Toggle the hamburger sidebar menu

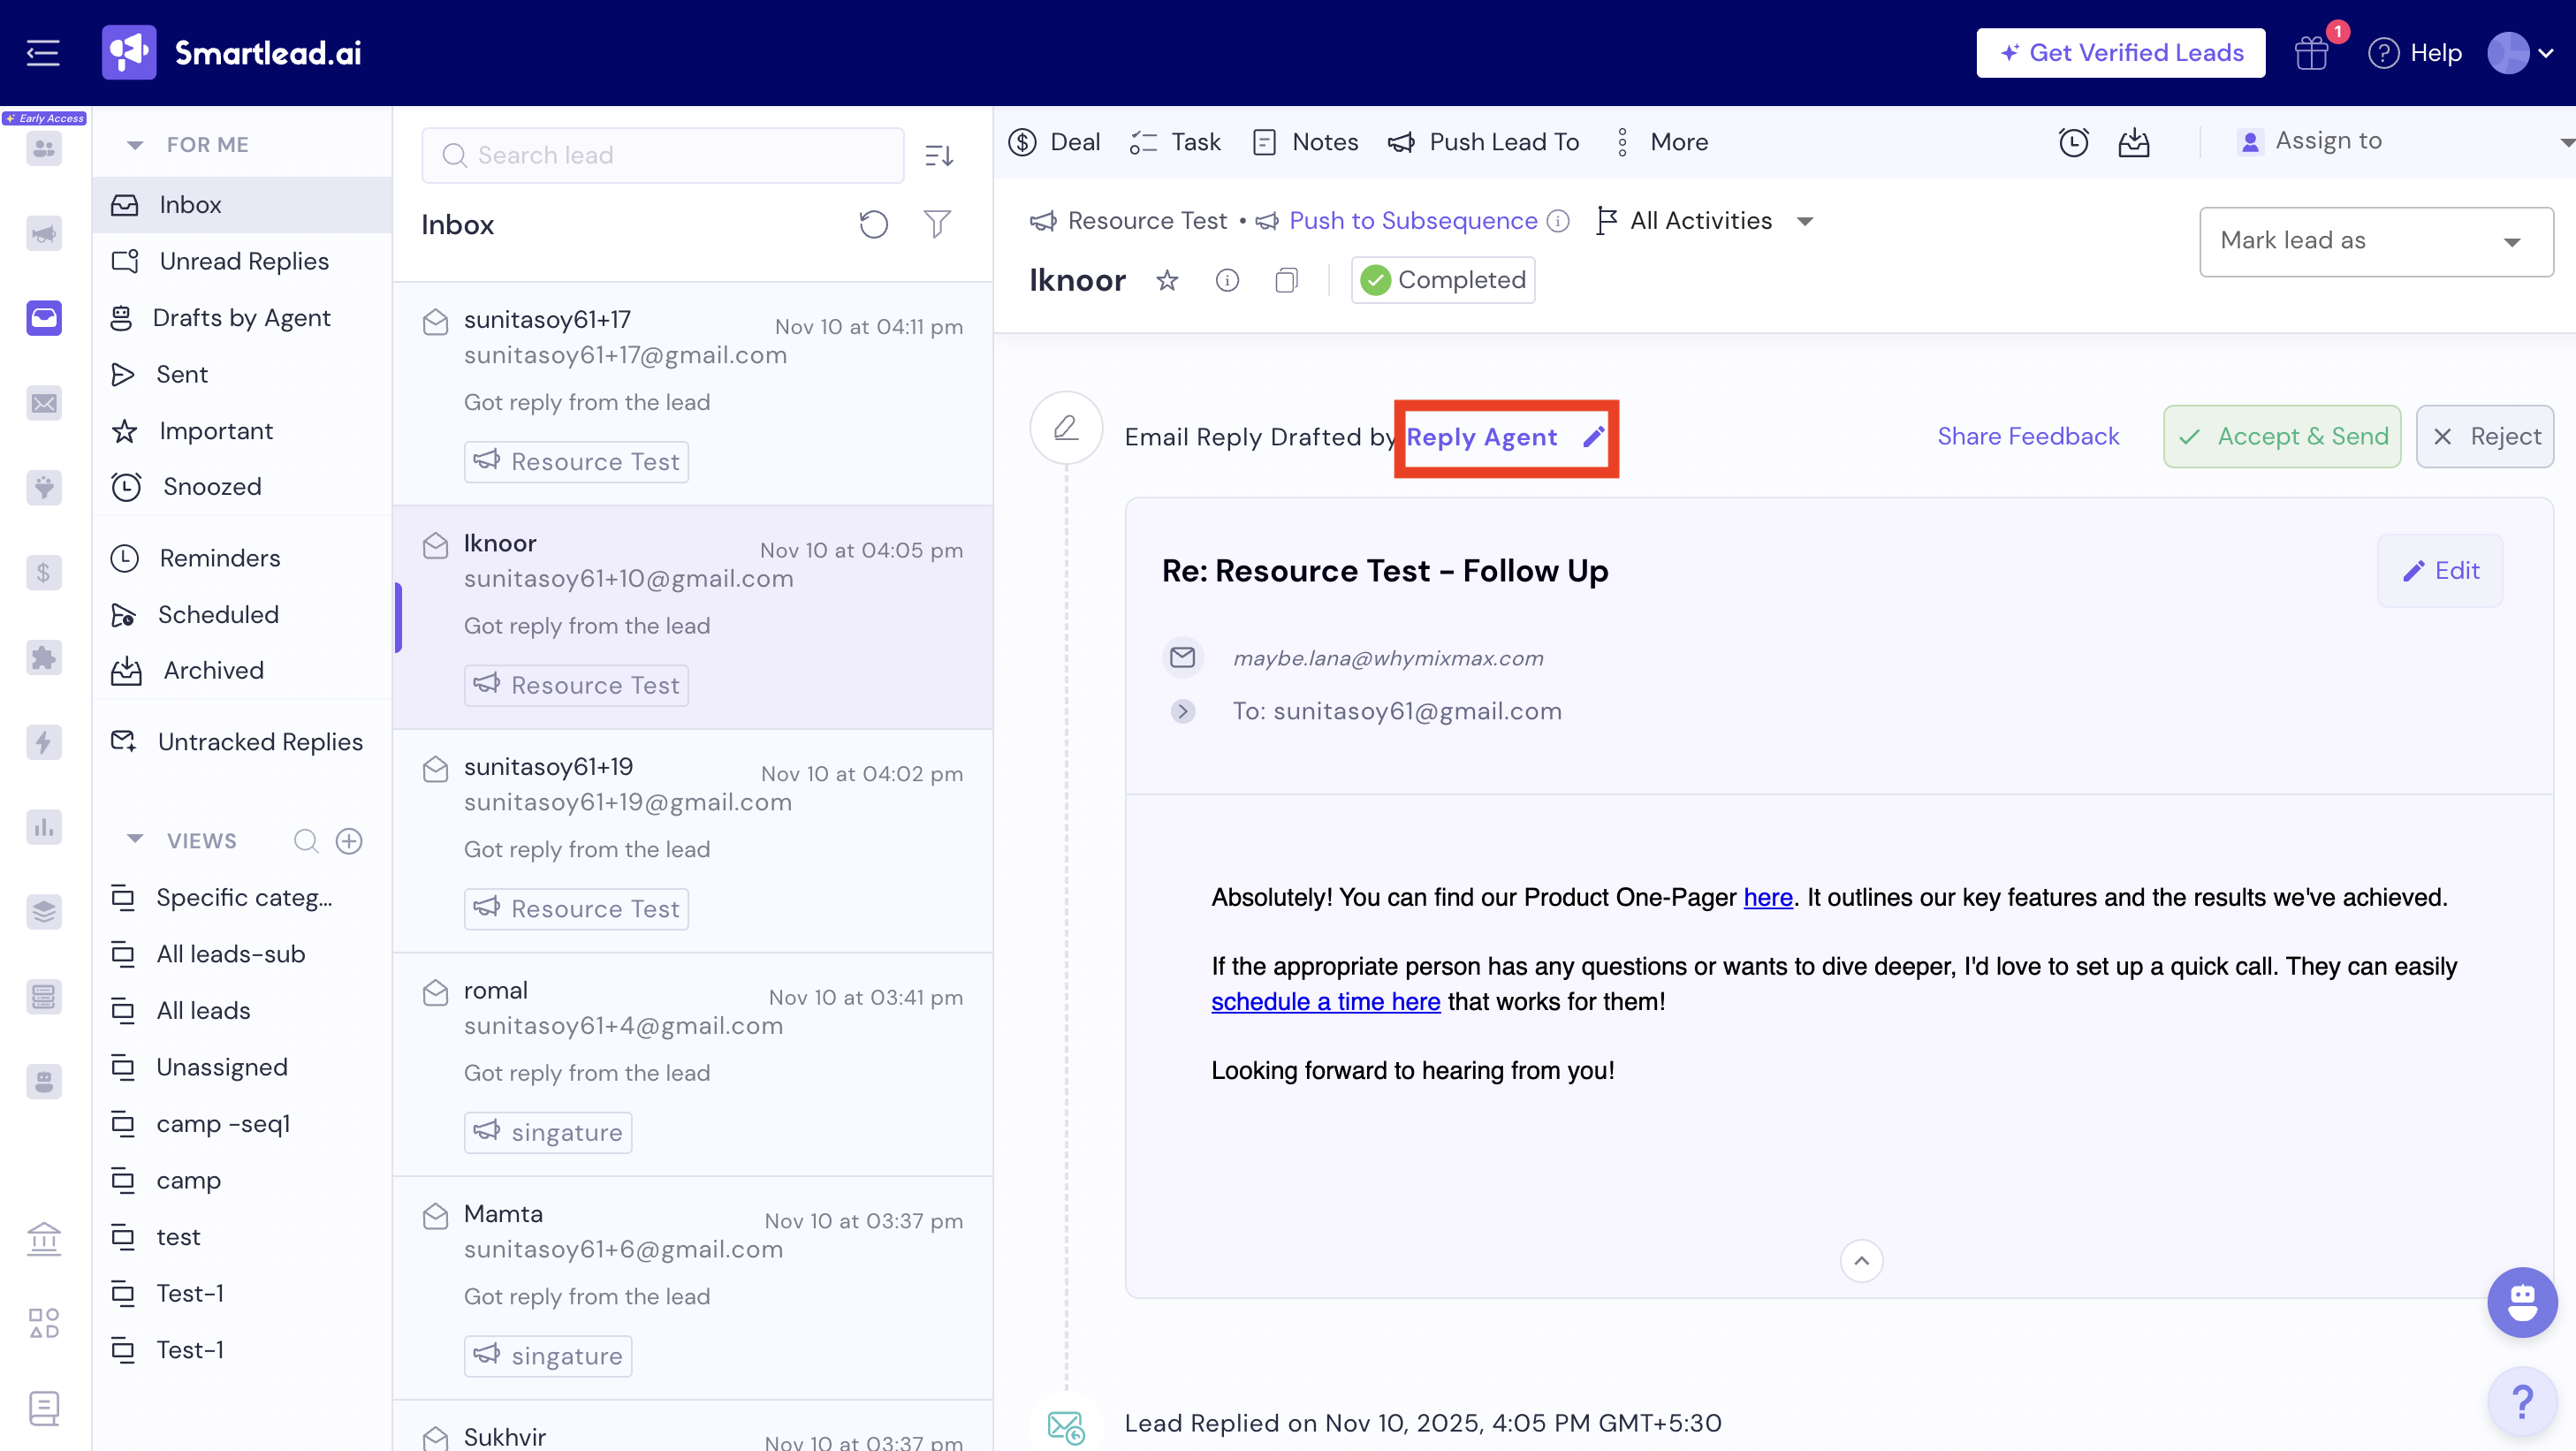[43, 53]
